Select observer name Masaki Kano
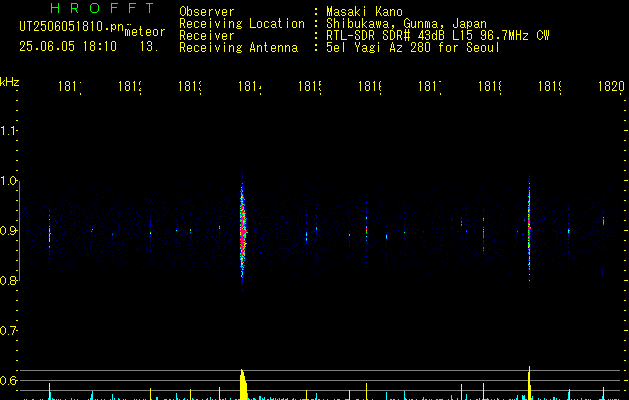The height and width of the screenshot is (400, 629). pyautogui.click(x=364, y=12)
